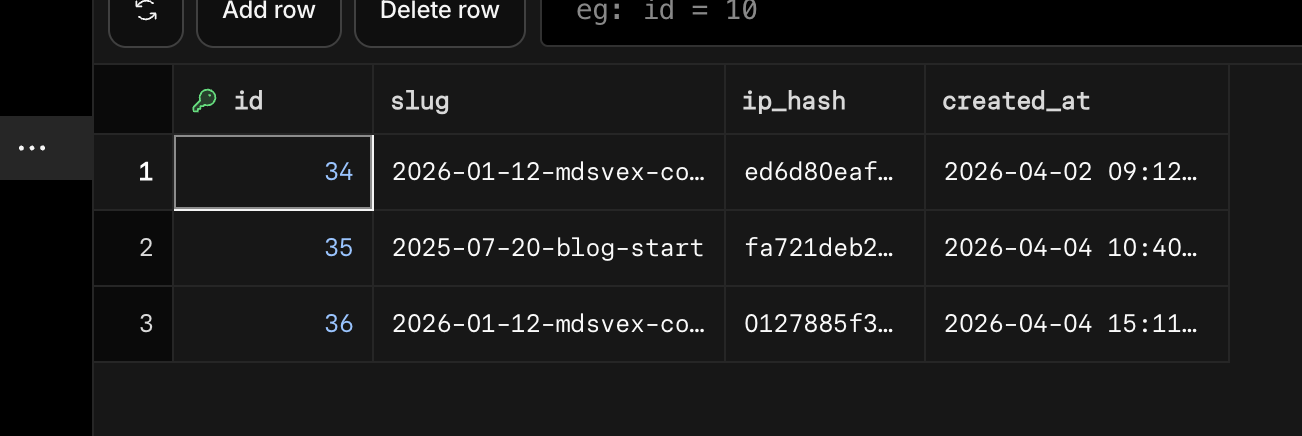
Task: Select row number 3 header
Action: pos(146,323)
